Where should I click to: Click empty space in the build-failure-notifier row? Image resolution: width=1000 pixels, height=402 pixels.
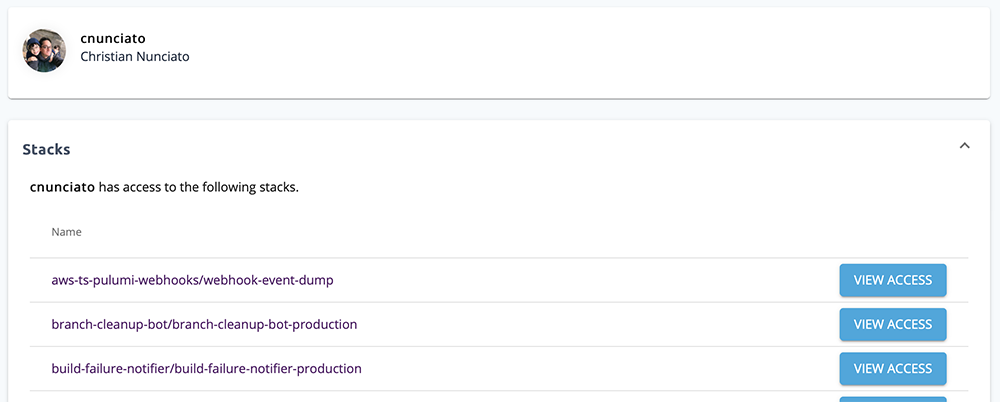600,368
